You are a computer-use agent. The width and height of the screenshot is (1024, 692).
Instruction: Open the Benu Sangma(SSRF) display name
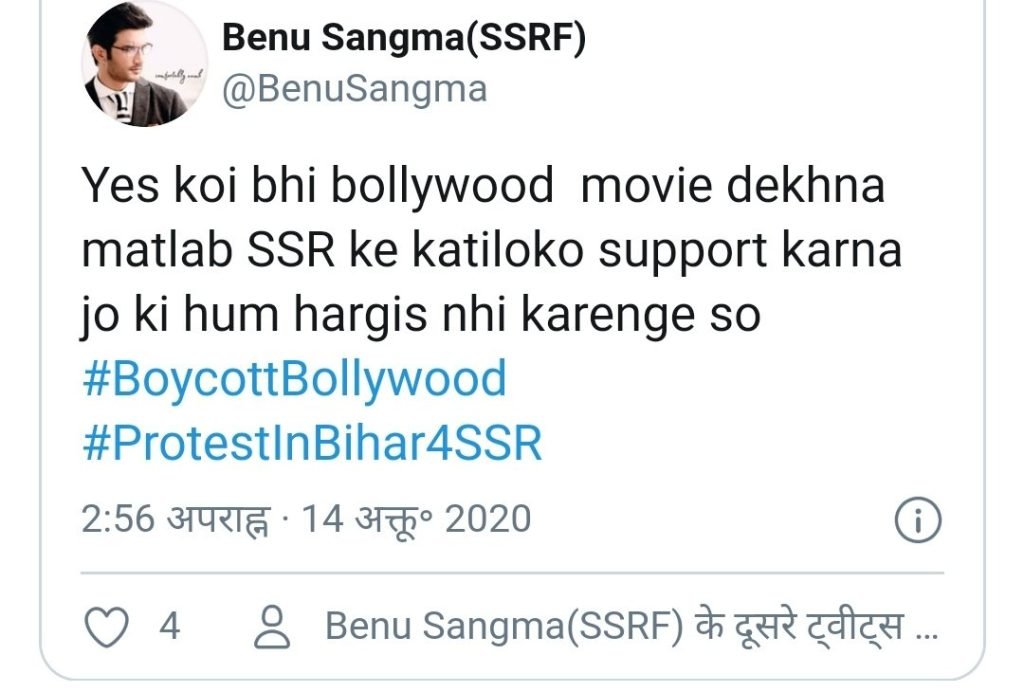(x=403, y=39)
